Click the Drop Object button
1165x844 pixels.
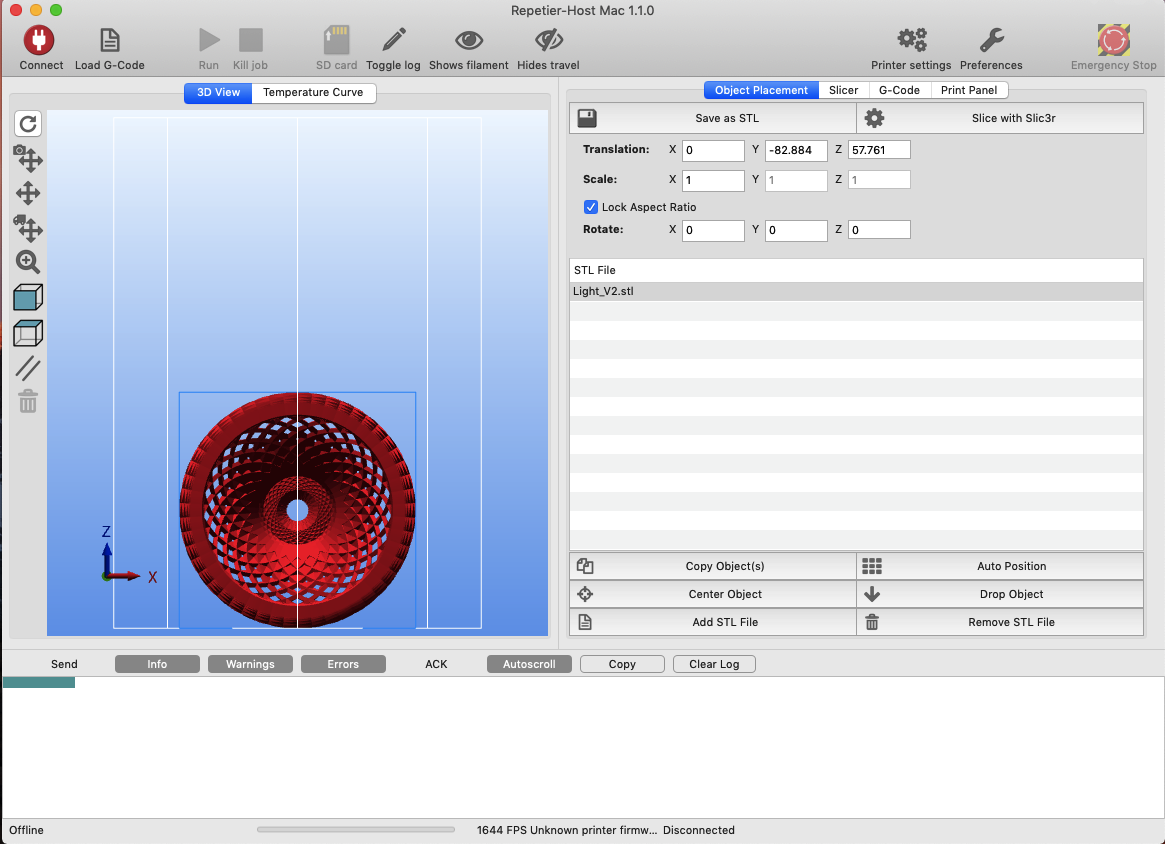click(x=1000, y=594)
